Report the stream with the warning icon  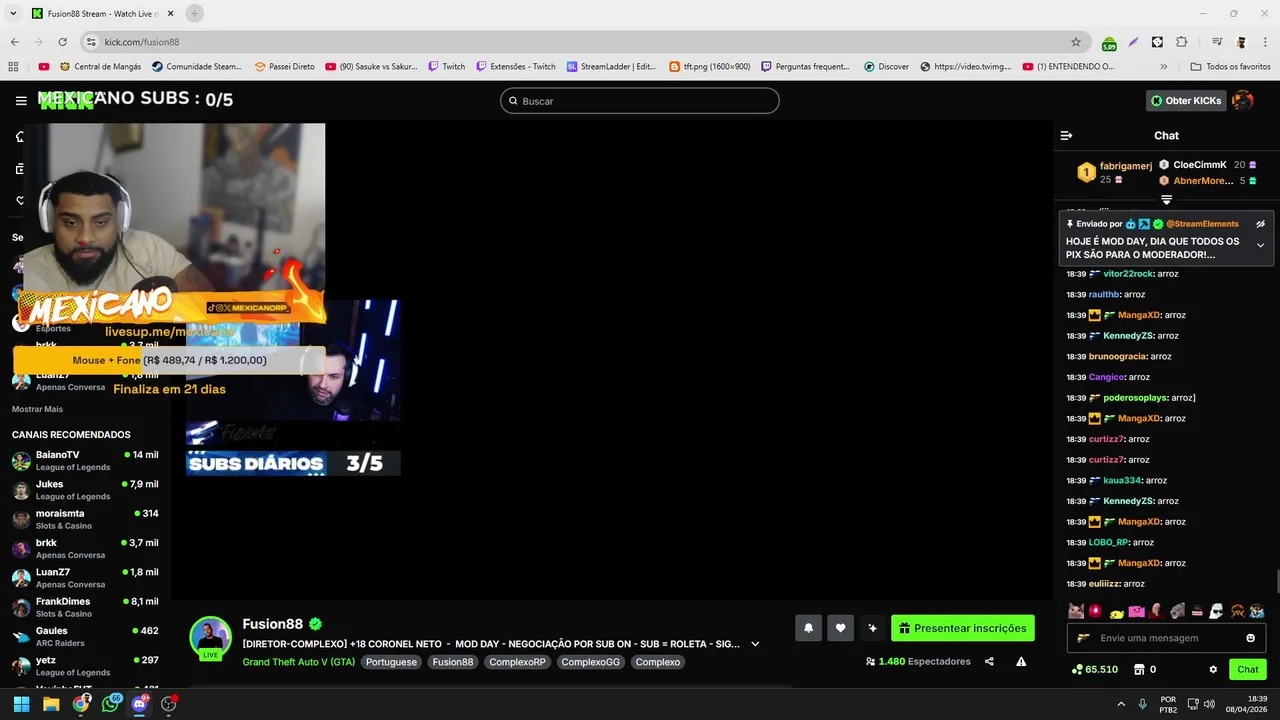click(1021, 661)
